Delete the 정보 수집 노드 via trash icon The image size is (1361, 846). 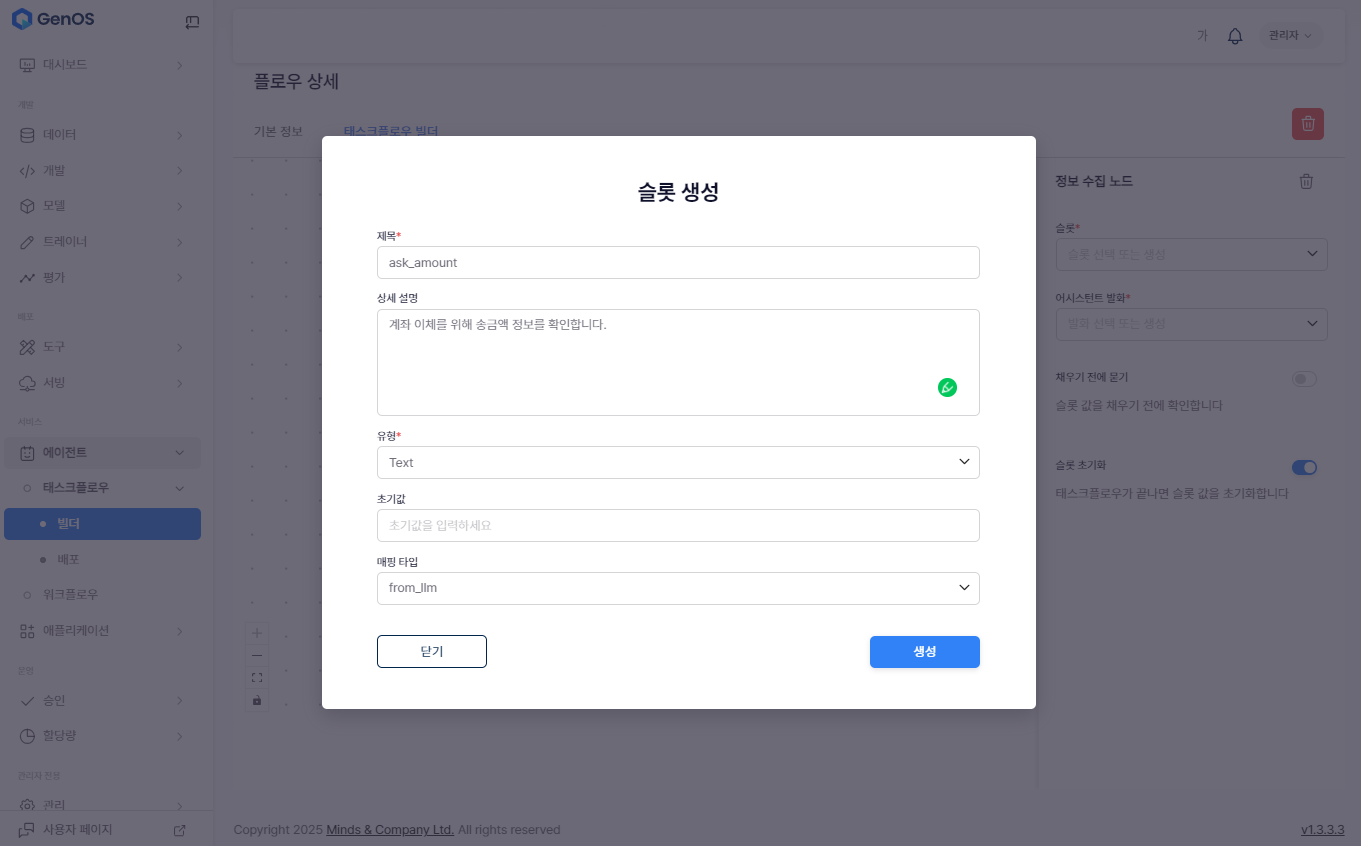click(1306, 181)
